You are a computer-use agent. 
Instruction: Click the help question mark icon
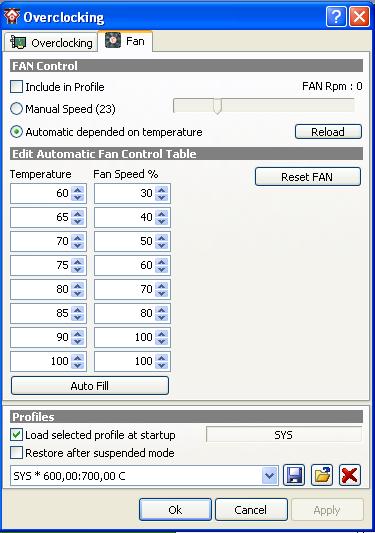pos(336,16)
